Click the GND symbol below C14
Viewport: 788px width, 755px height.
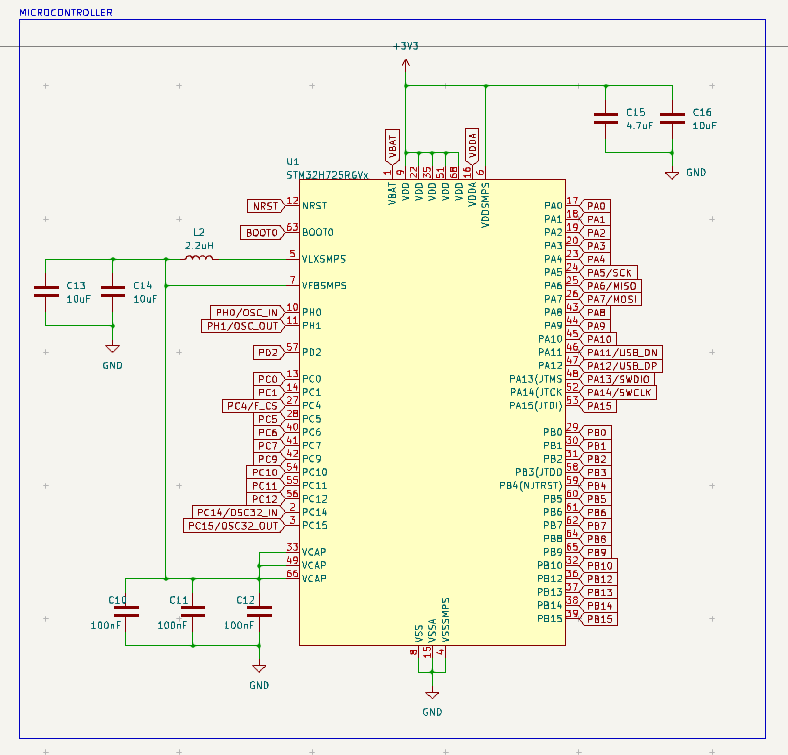pyautogui.click(x=113, y=348)
